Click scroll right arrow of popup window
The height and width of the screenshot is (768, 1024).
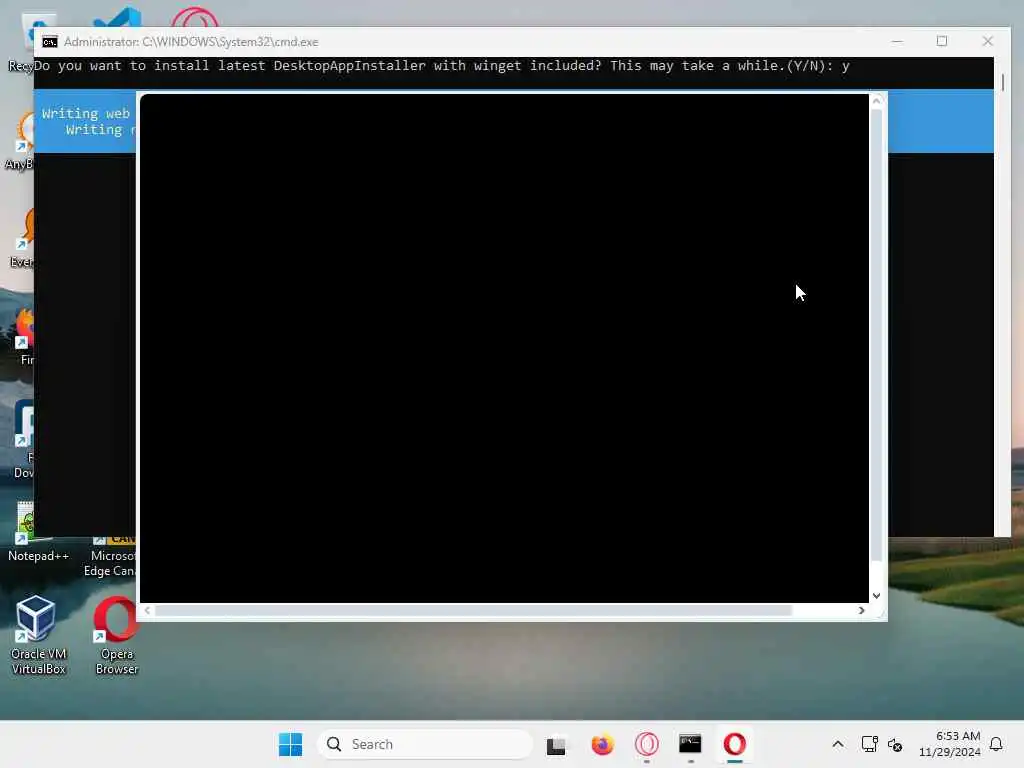tap(861, 610)
